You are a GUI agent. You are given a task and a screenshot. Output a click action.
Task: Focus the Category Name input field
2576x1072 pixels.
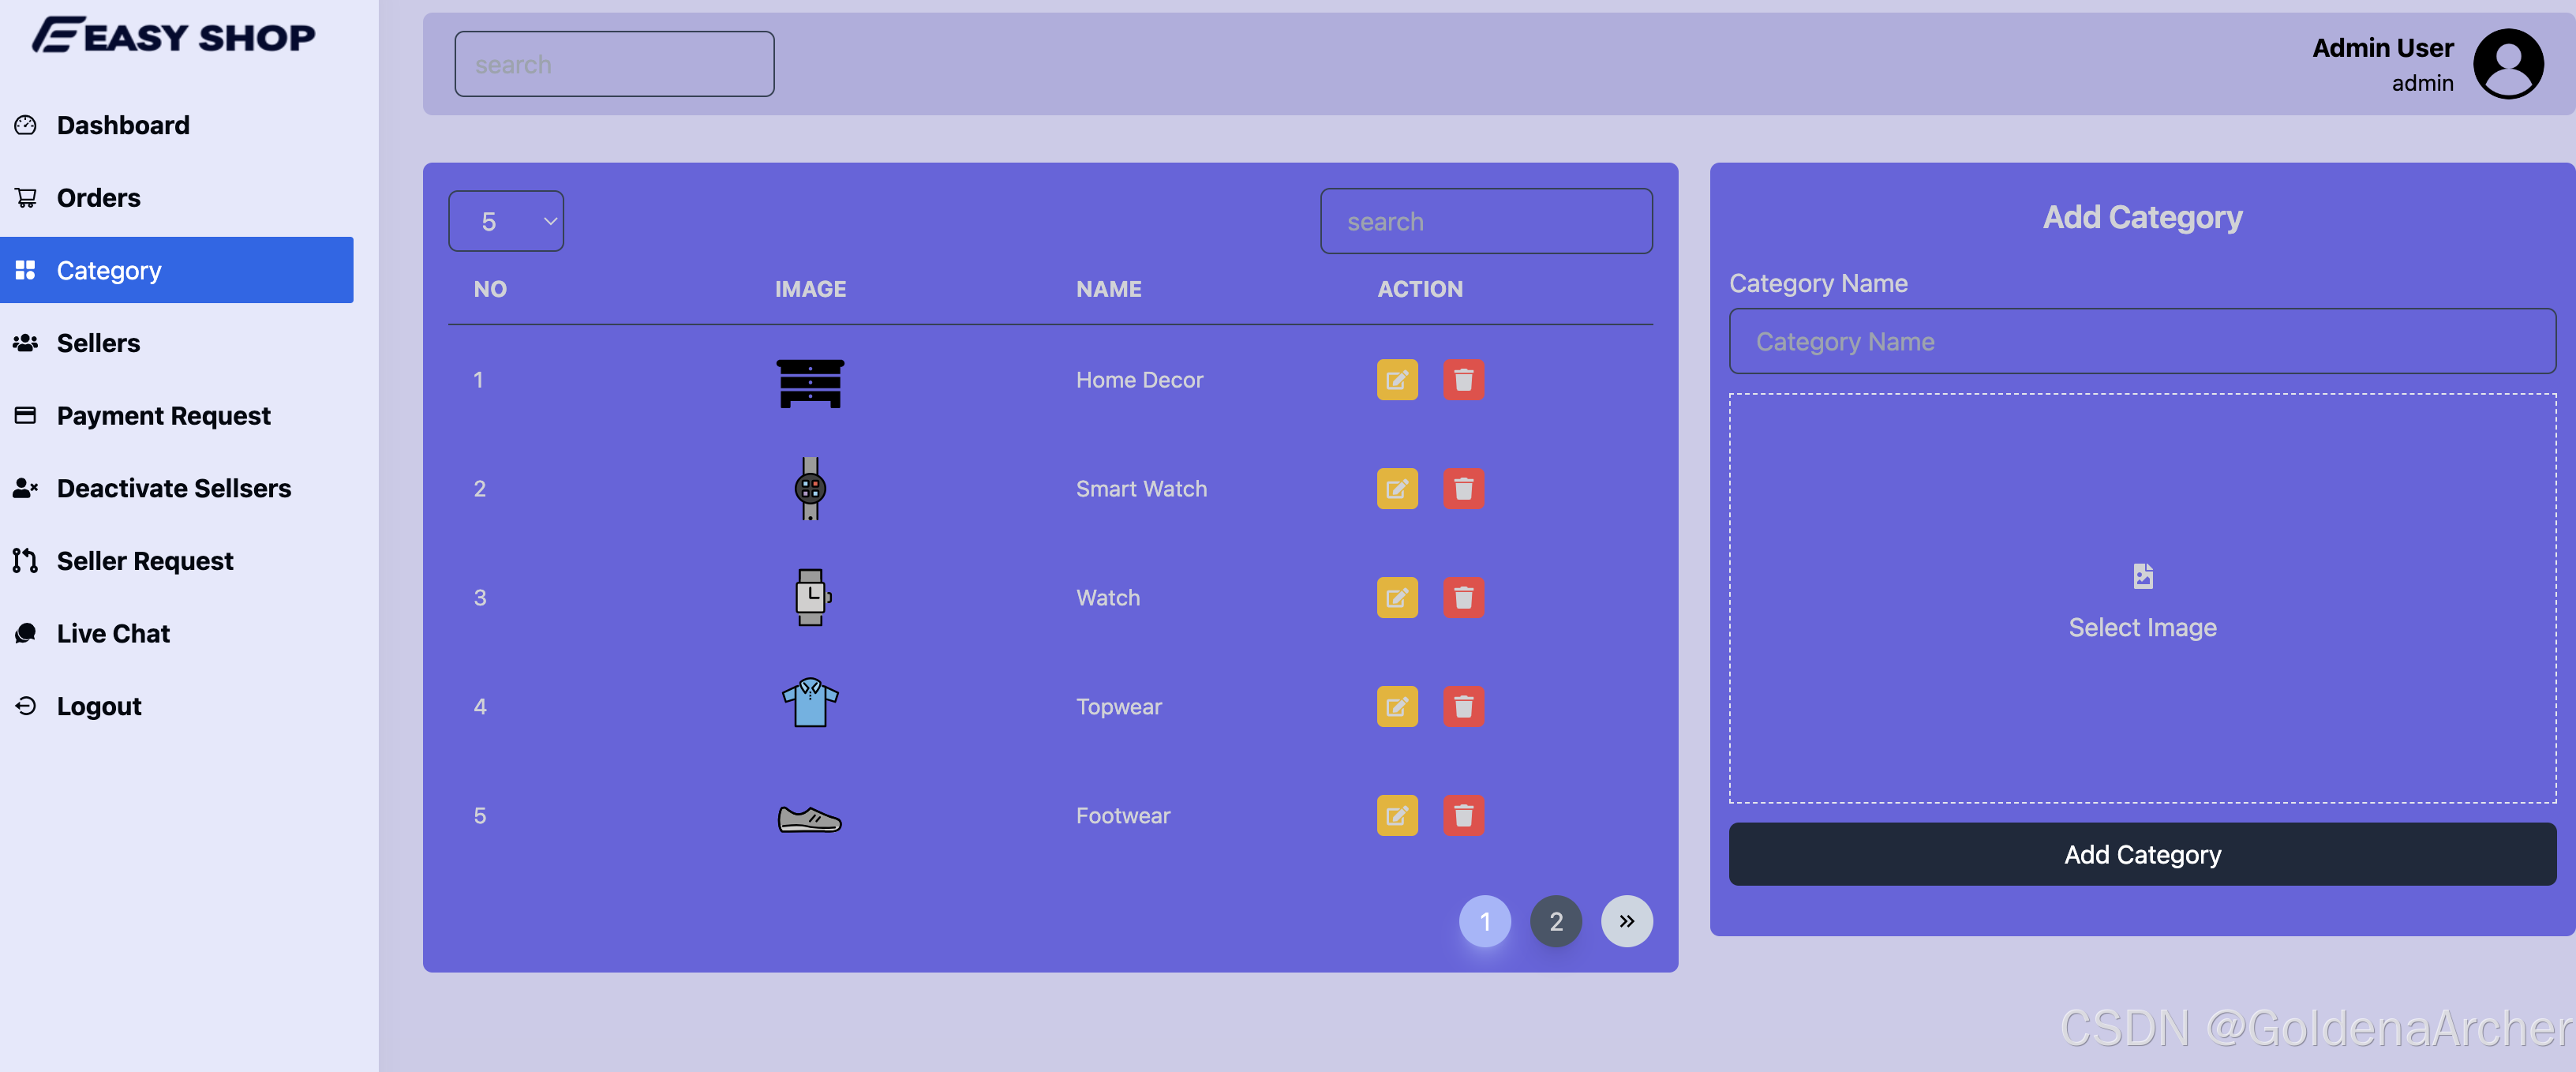click(2141, 342)
